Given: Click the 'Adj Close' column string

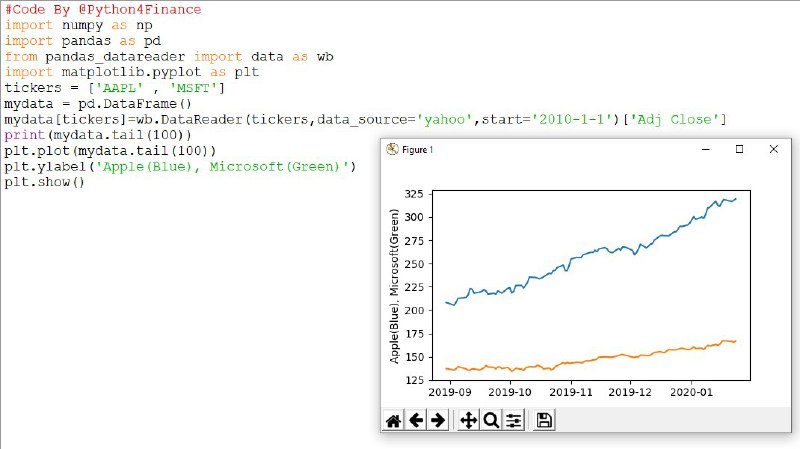Looking at the screenshot, I should tap(674, 119).
